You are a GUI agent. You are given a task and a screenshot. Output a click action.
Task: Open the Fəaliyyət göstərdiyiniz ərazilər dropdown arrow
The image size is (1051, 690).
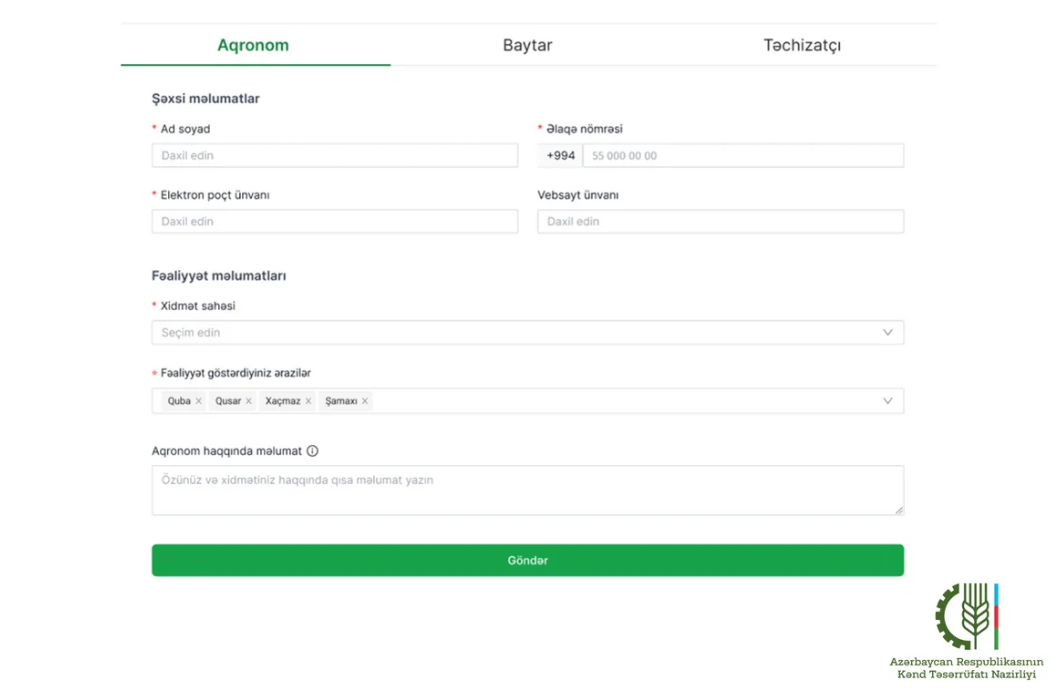click(x=887, y=401)
